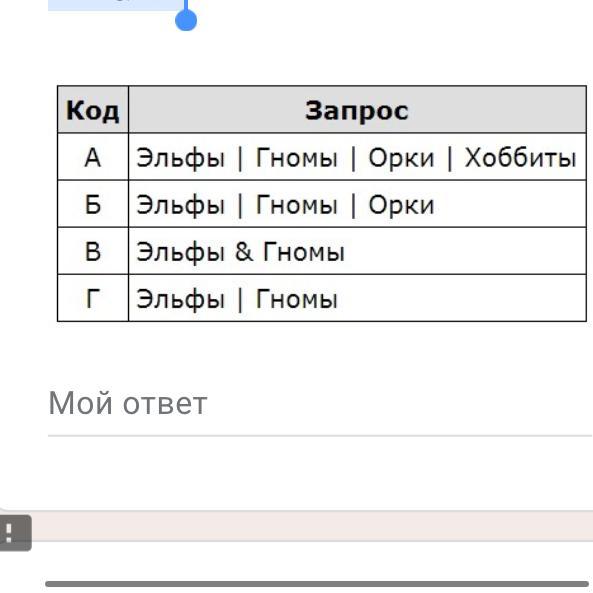Tap the word "Эльфы" in row Б
Screen dimensions: 593x593
180,206
